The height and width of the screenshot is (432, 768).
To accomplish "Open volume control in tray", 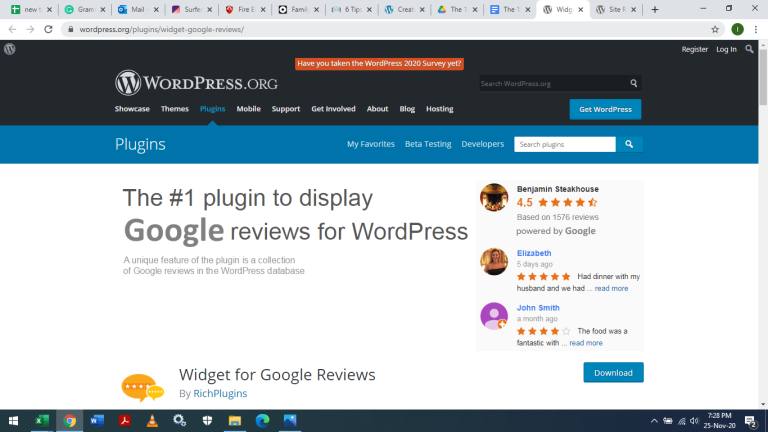I will pyautogui.click(x=694, y=421).
